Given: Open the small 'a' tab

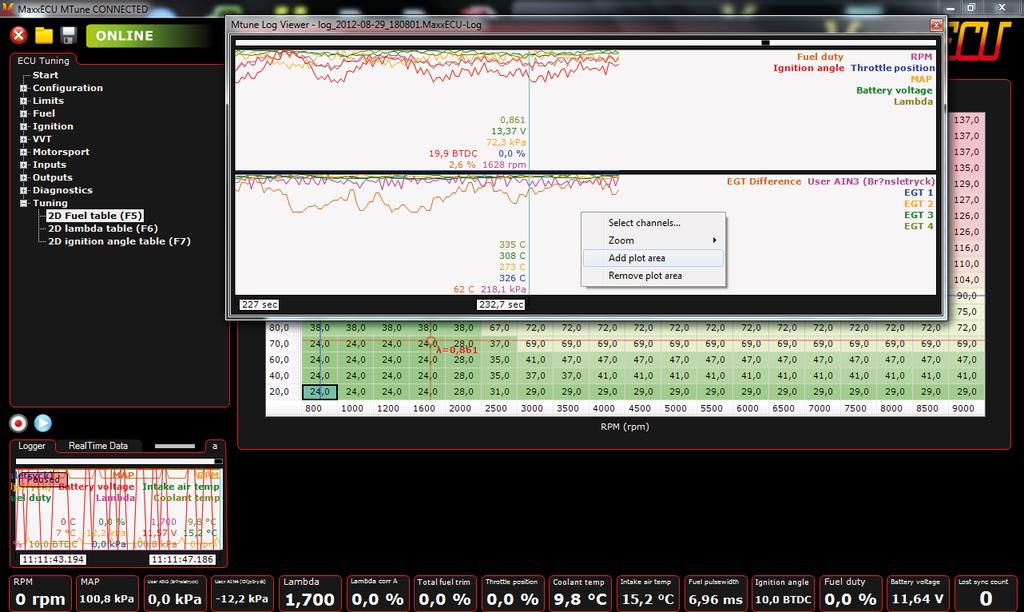Looking at the screenshot, I should [214, 446].
